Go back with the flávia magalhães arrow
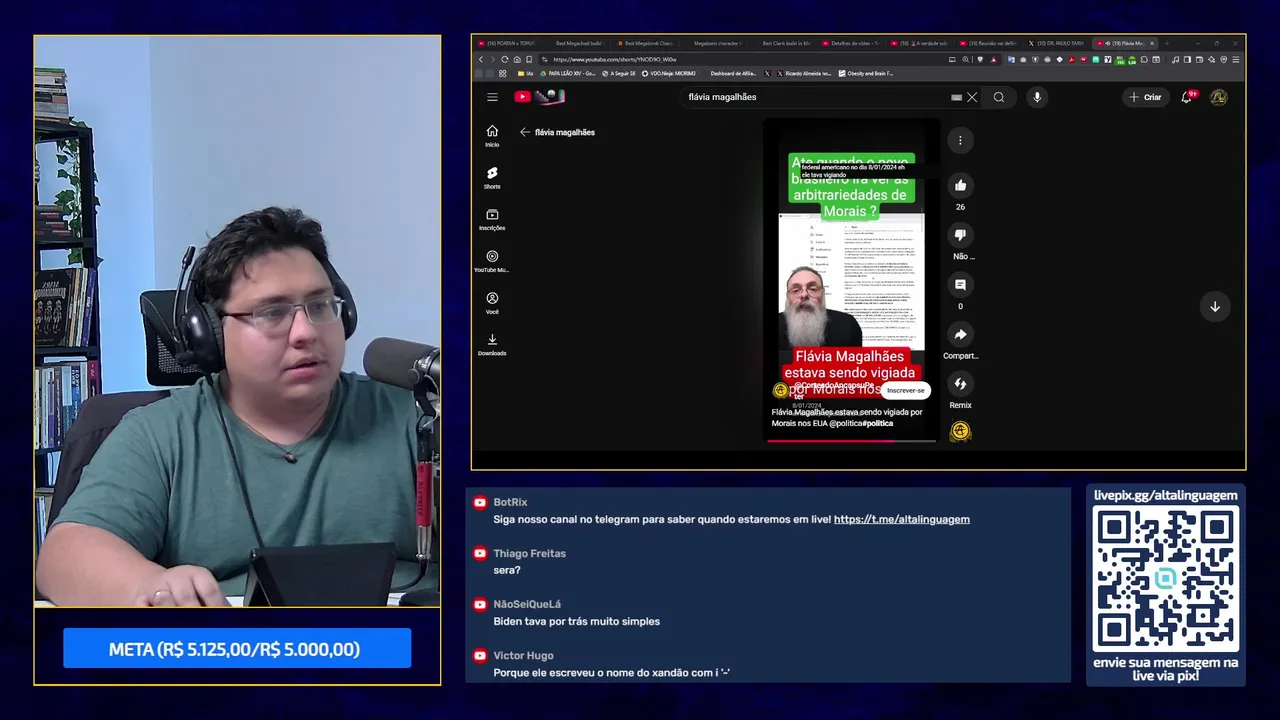Screen dimensions: 1280x720 tap(525, 132)
